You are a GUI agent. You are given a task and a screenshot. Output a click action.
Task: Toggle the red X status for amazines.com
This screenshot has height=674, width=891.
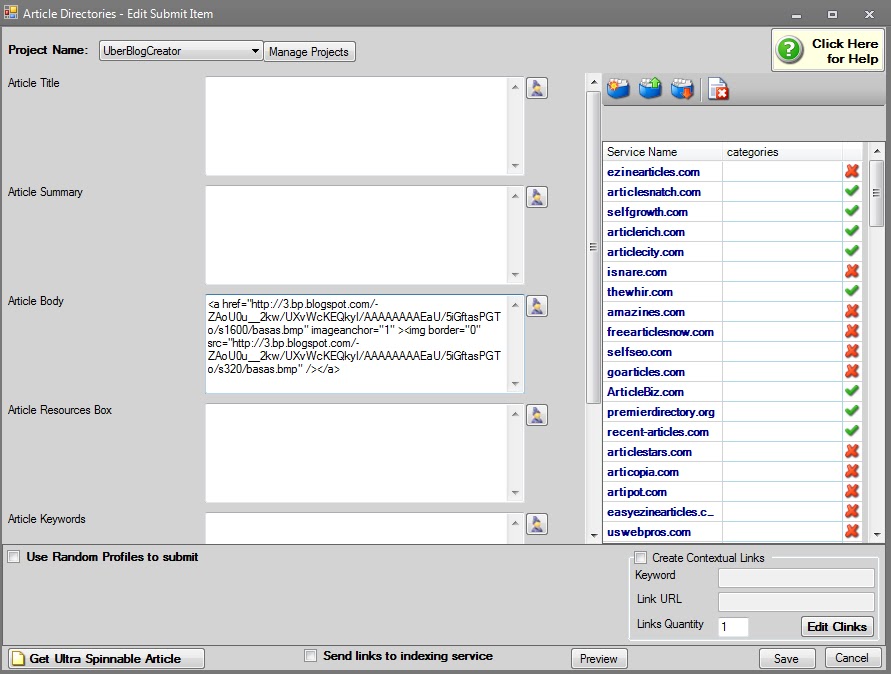click(x=852, y=311)
